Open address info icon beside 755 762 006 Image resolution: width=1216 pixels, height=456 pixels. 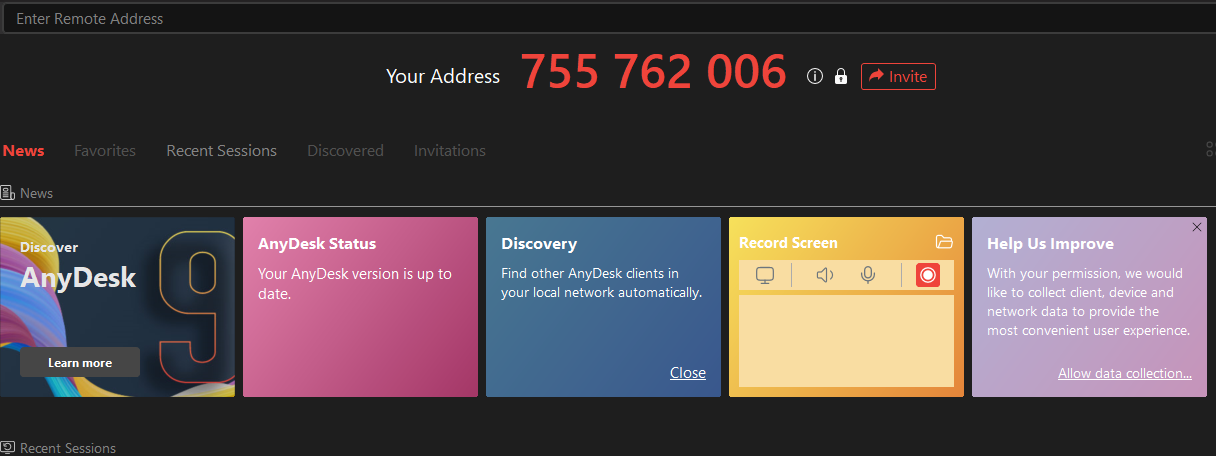click(815, 76)
